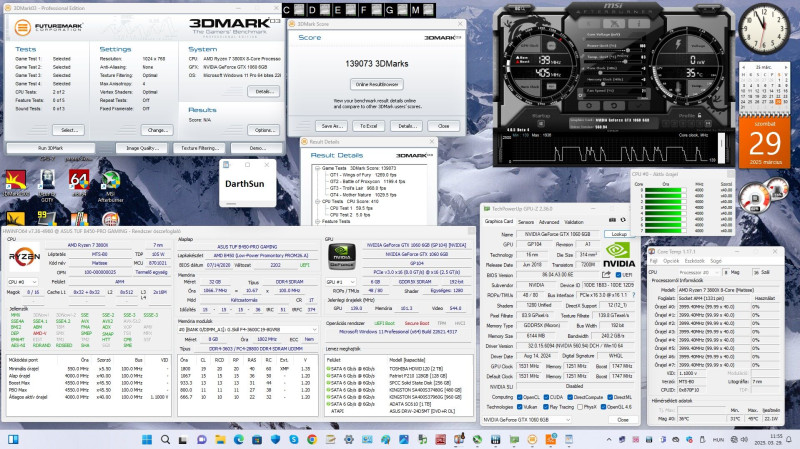Open GPU selection dropdown in GPU-Z
800x449 pixels.
coord(527,420)
